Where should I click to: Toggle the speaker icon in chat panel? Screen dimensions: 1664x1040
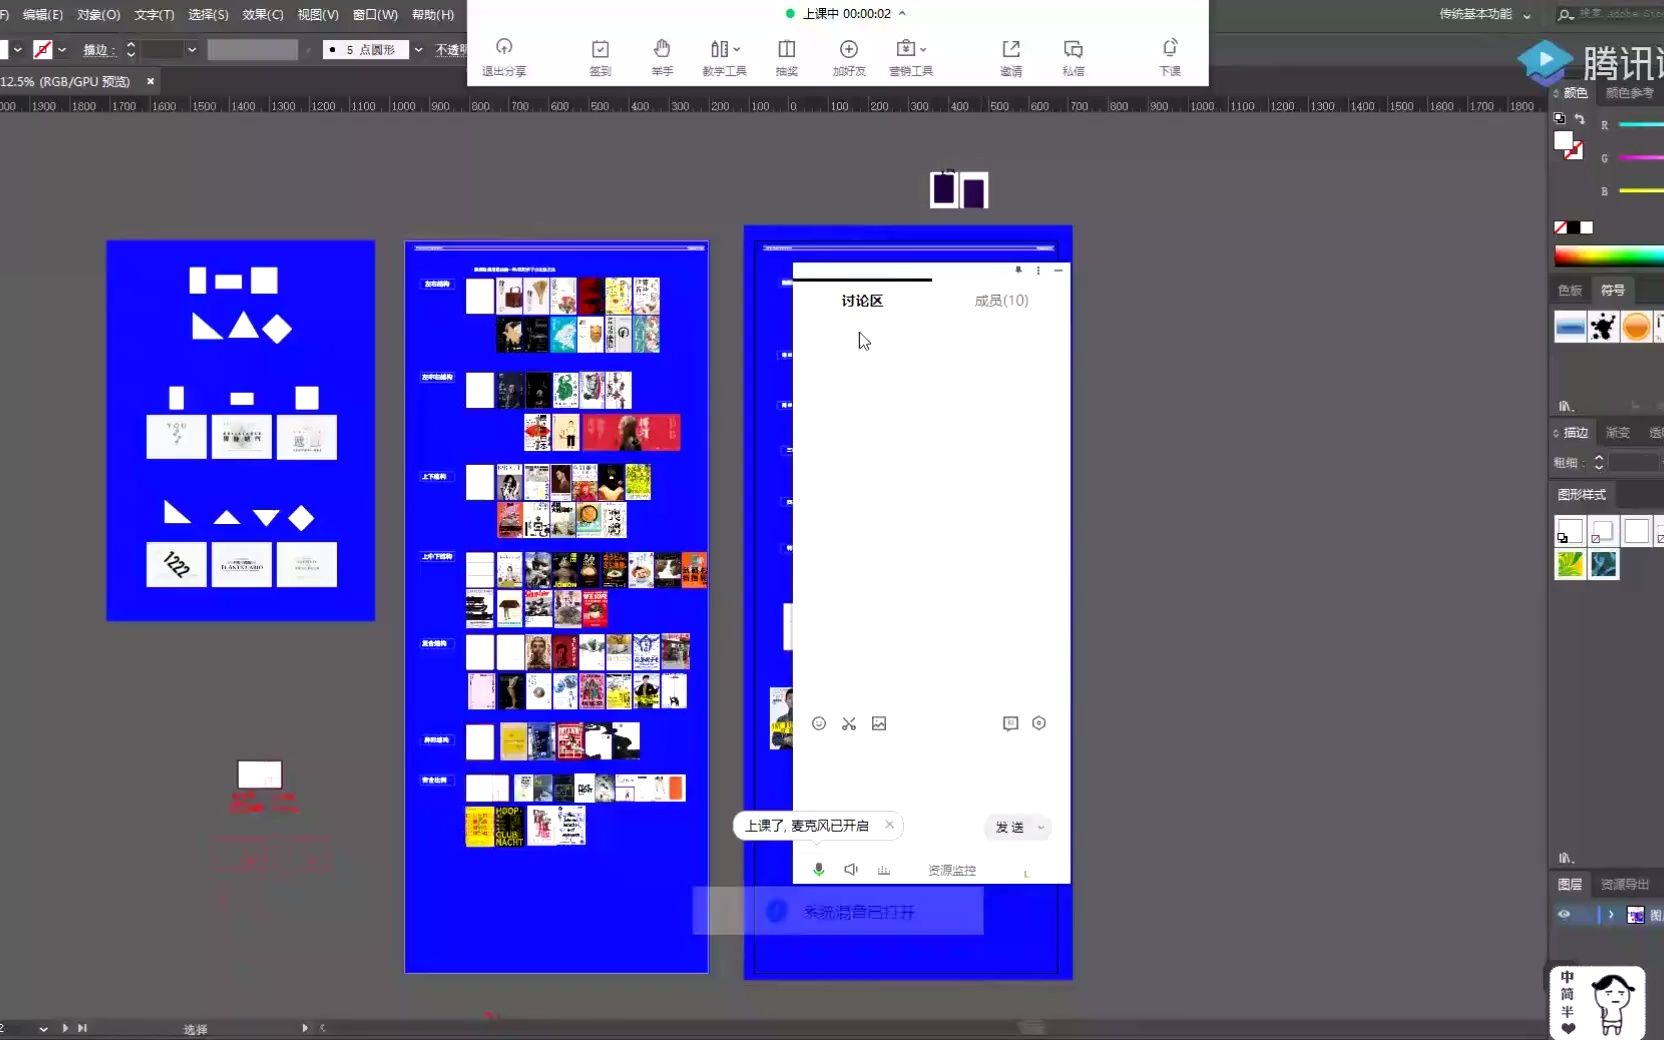click(851, 869)
